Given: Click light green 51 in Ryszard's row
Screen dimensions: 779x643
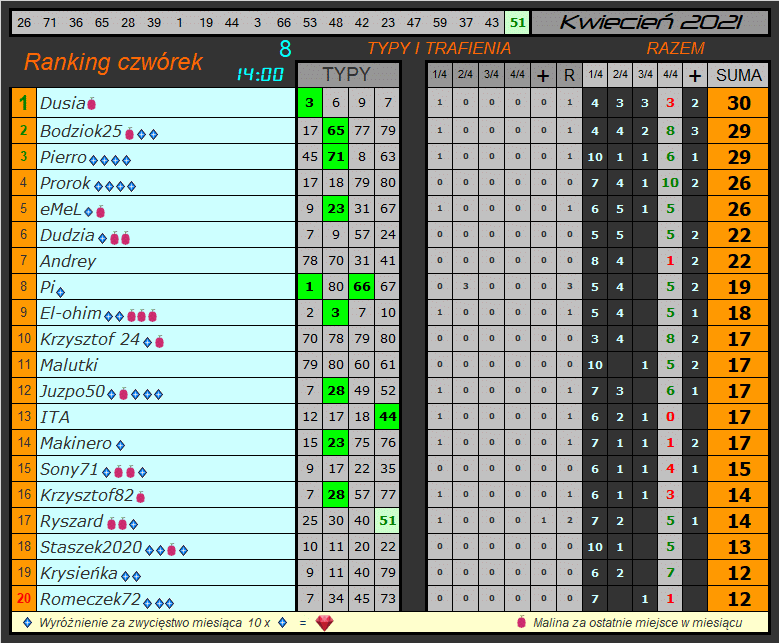Looking at the screenshot, I should tap(388, 521).
